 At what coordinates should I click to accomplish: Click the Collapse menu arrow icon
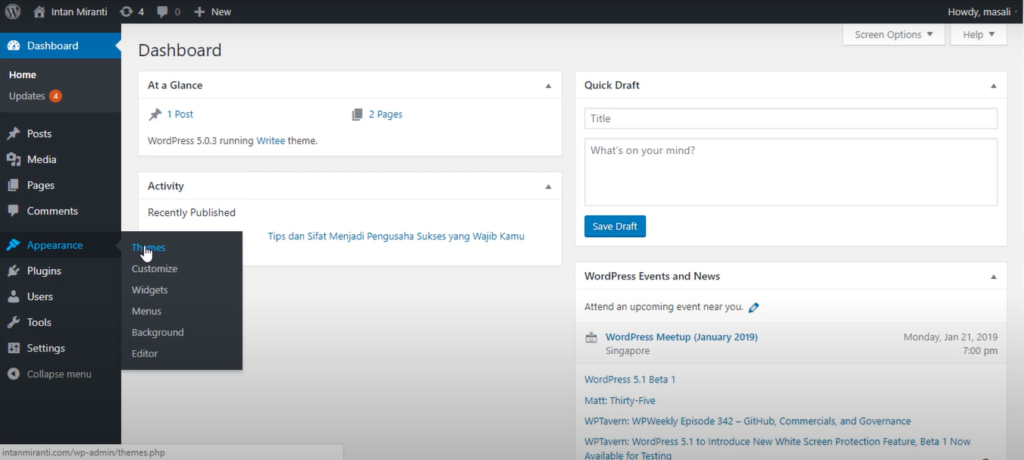[13, 374]
